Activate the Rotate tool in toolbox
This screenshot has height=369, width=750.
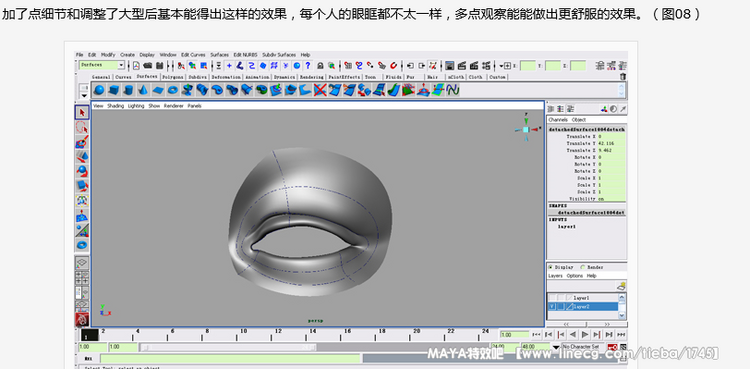point(82,171)
